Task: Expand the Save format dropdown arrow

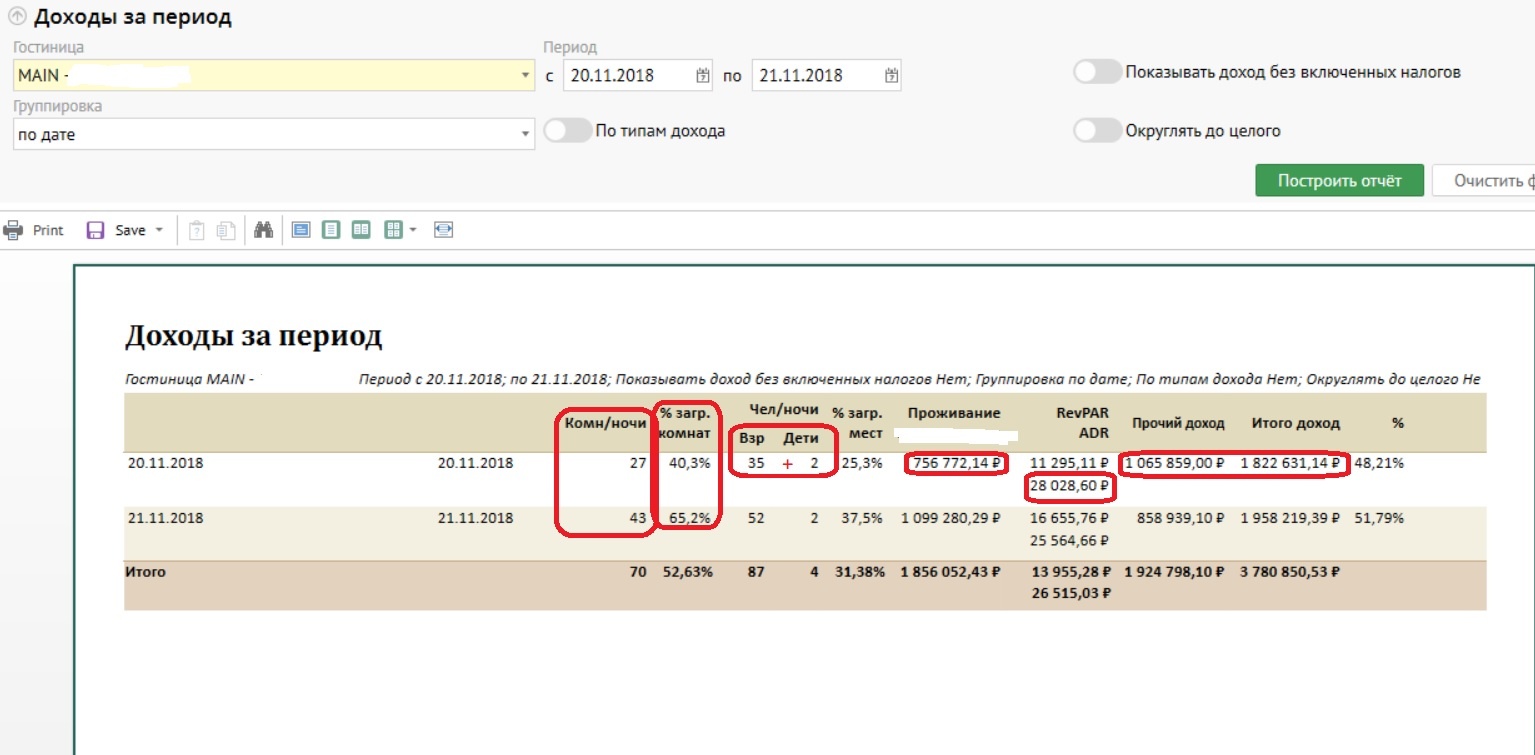Action: (159, 230)
